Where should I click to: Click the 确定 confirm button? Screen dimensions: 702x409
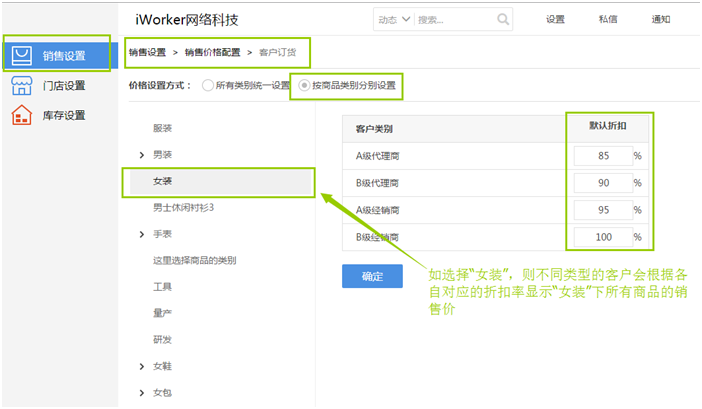pyautogui.click(x=372, y=276)
